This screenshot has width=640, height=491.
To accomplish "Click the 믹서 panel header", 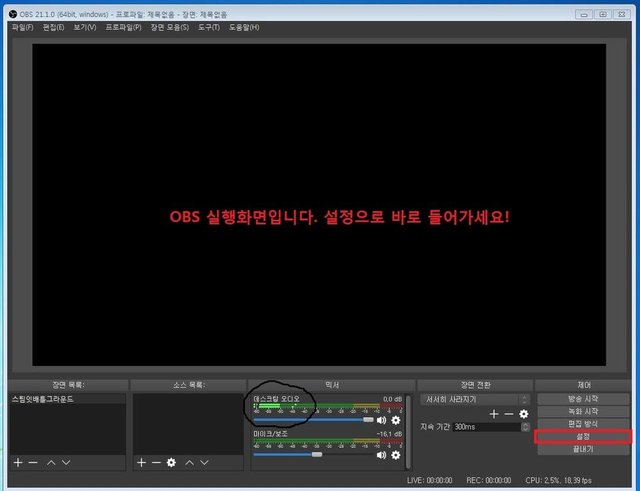I will coord(331,385).
